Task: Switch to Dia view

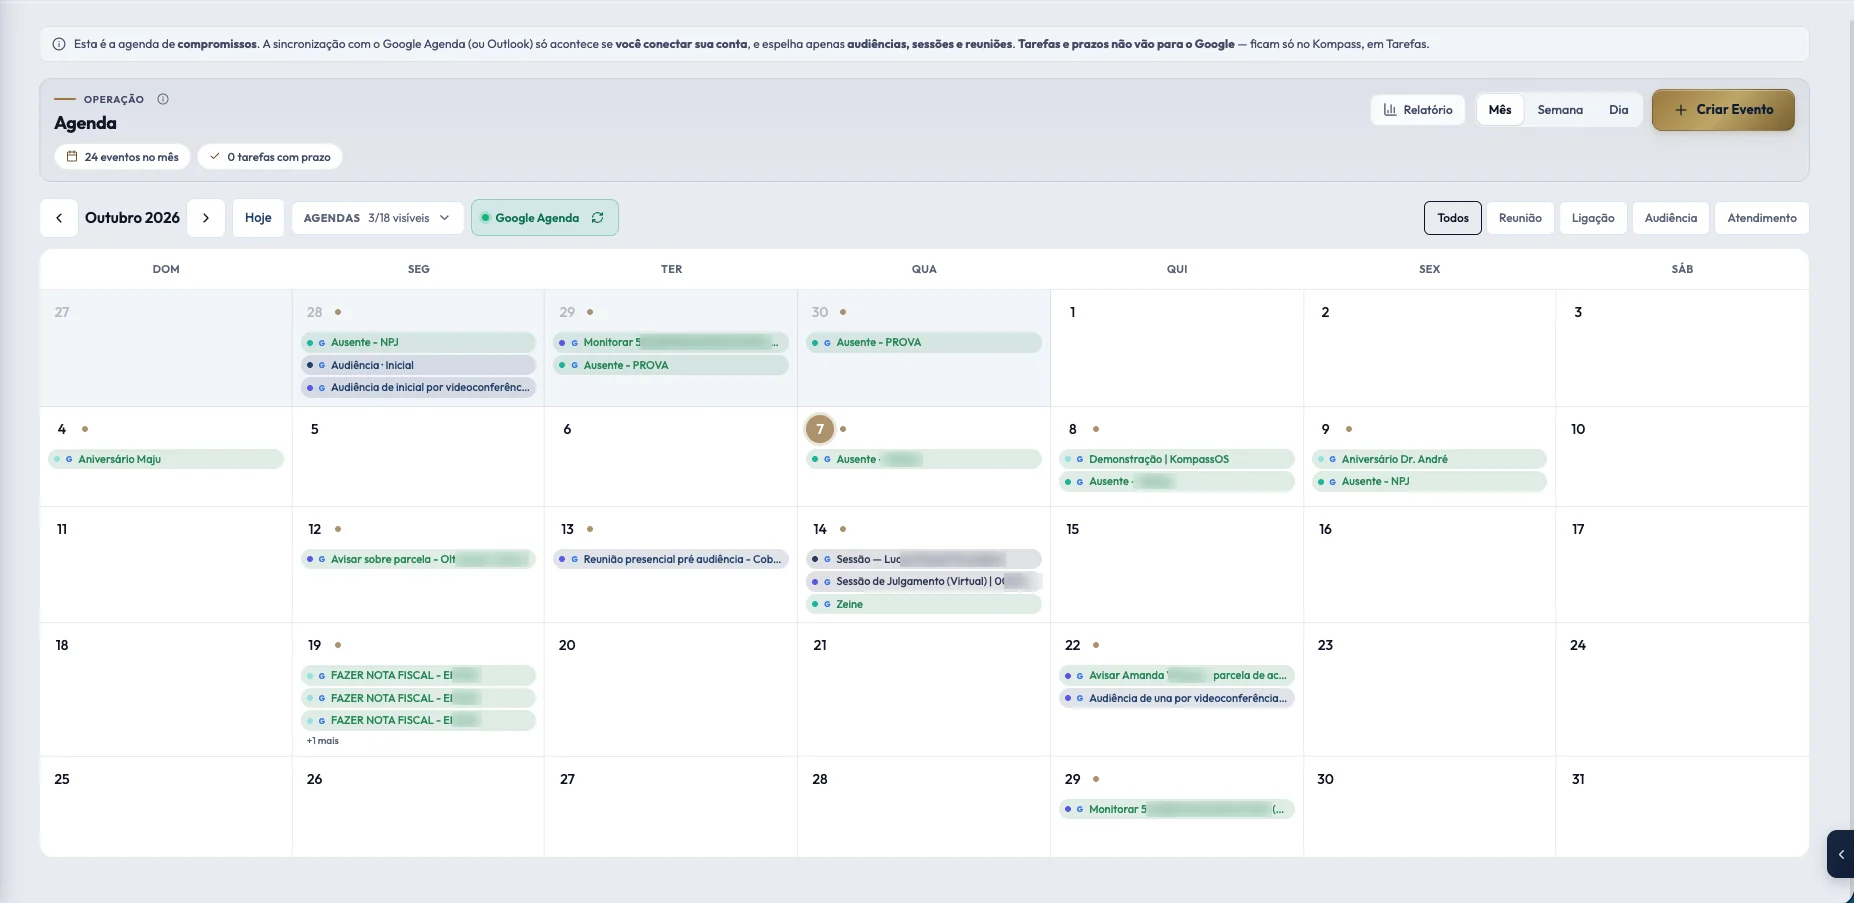Action: pos(1618,110)
